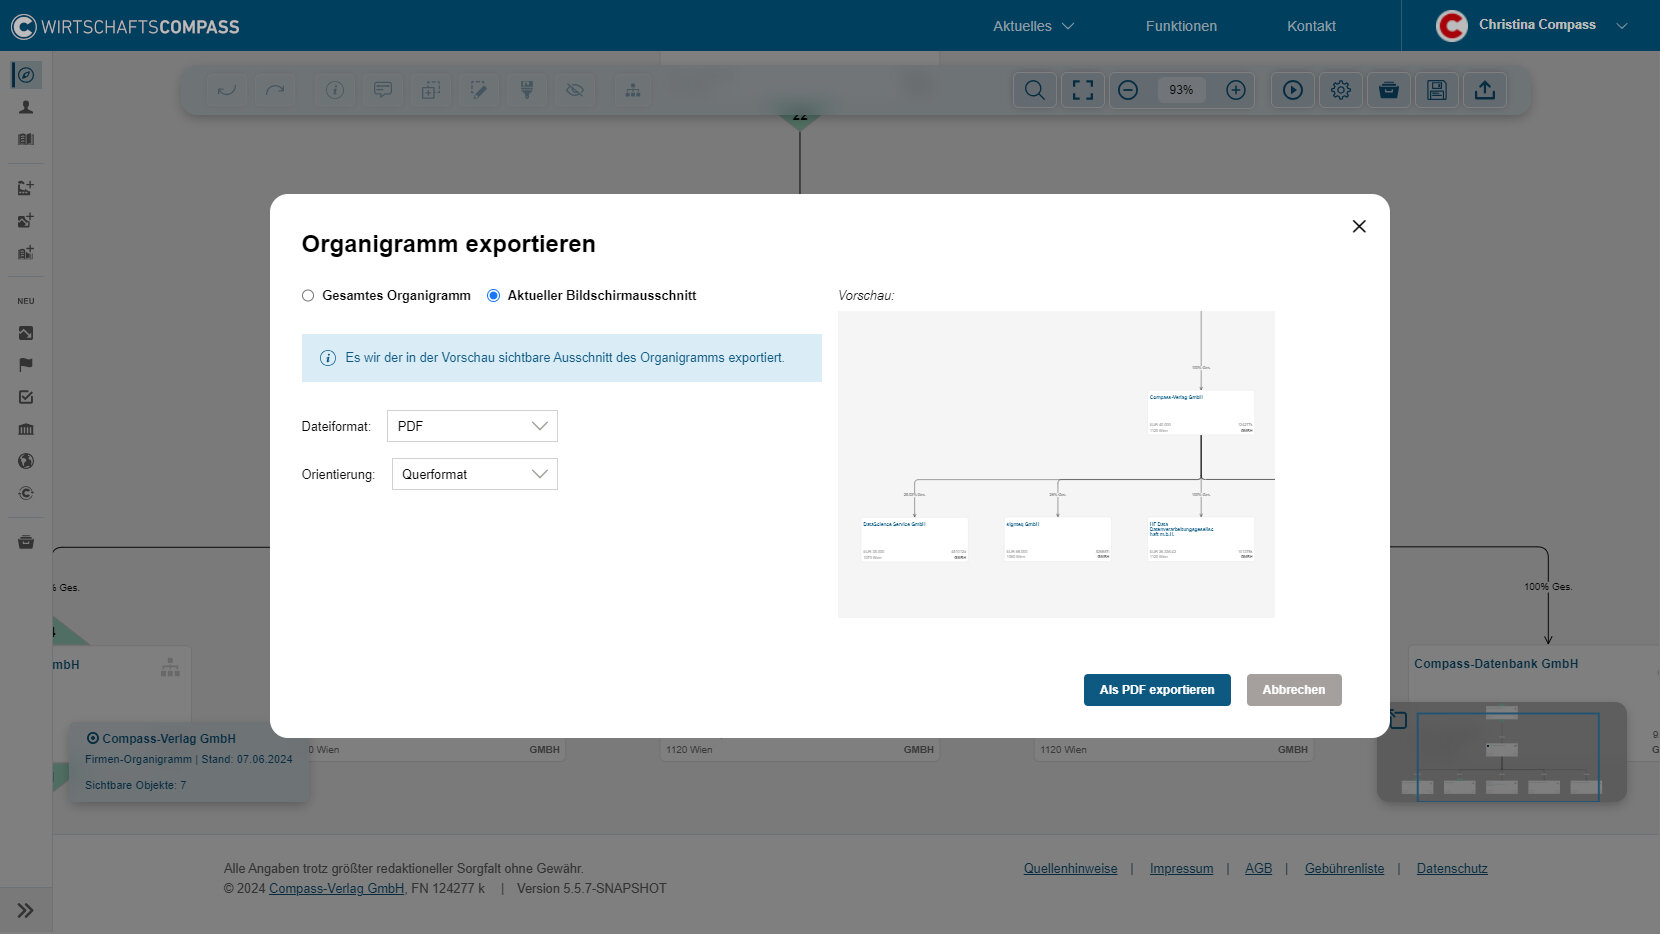Screen dimensions: 1660x934
Task: Open Funktionen in top navigation
Action: (x=1181, y=26)
